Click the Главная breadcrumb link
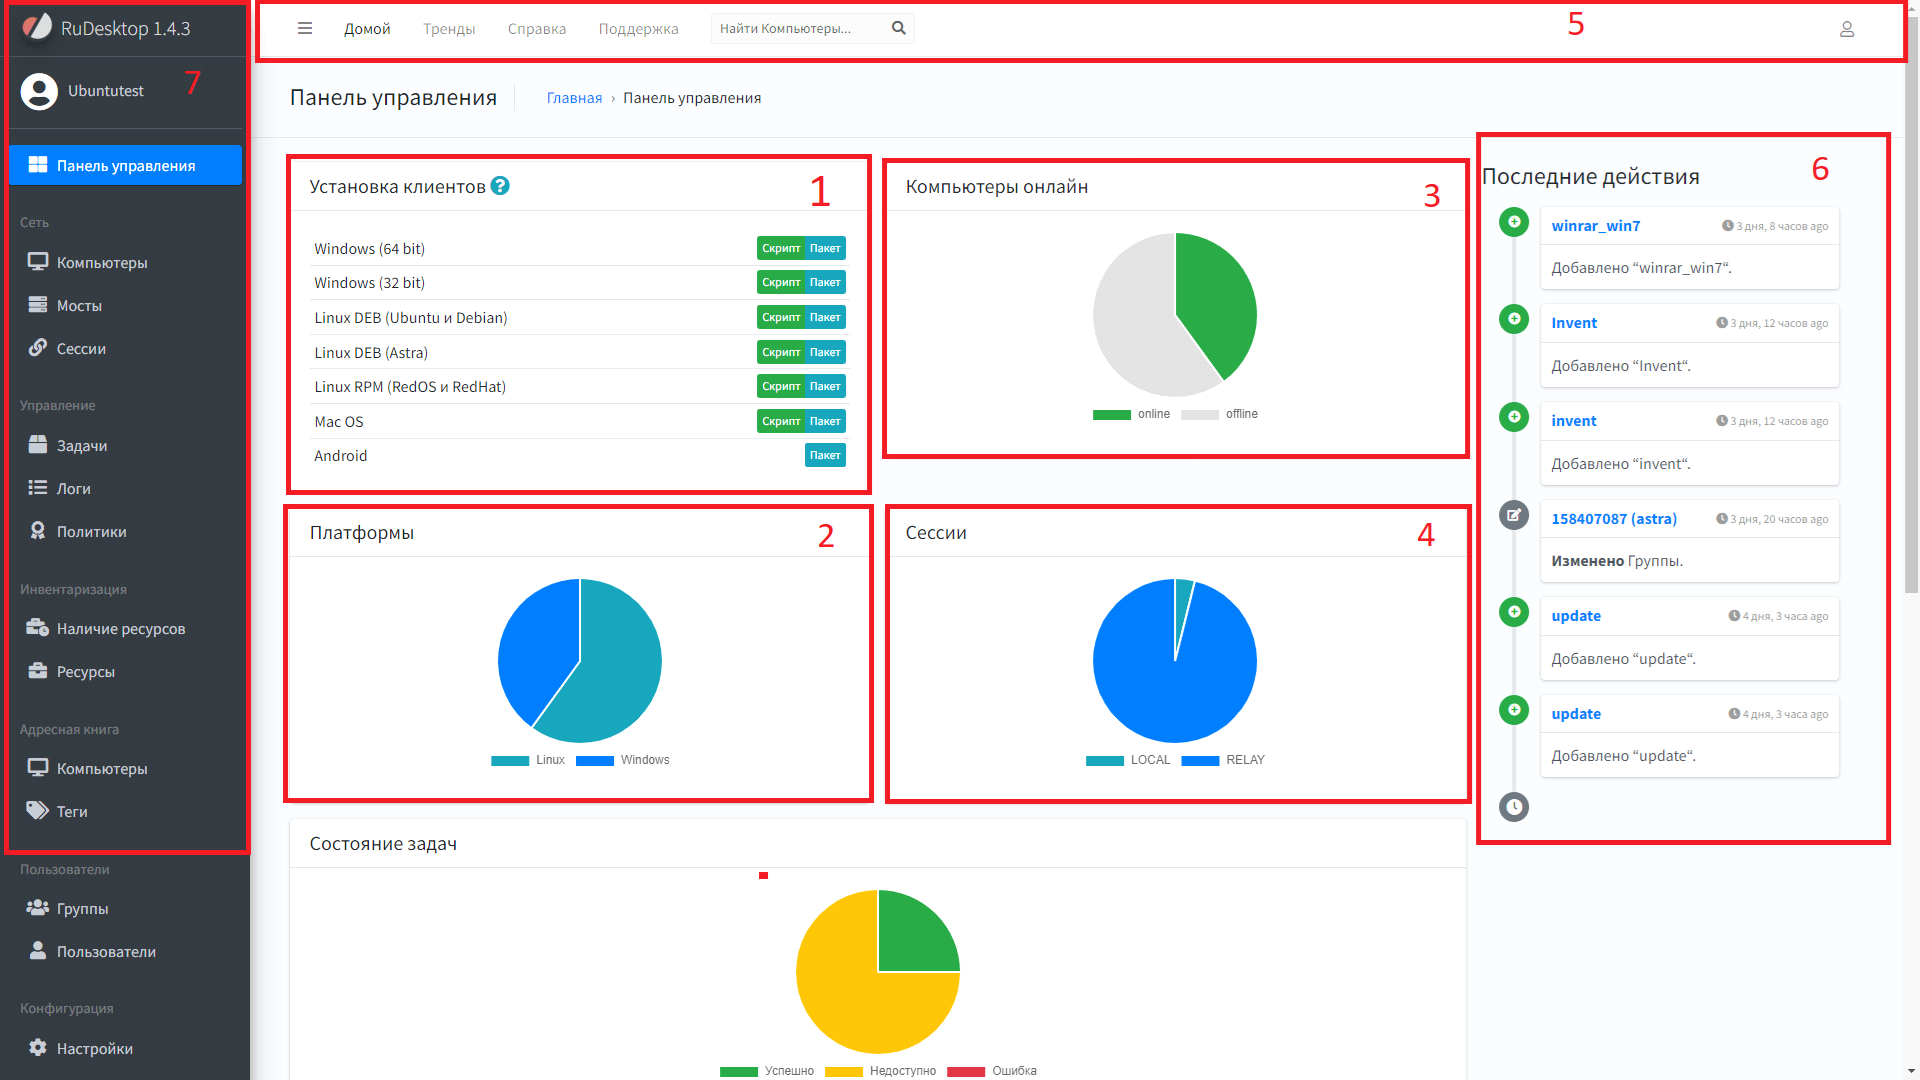Screen dimensions: 1920x1080 coord(574,98)
